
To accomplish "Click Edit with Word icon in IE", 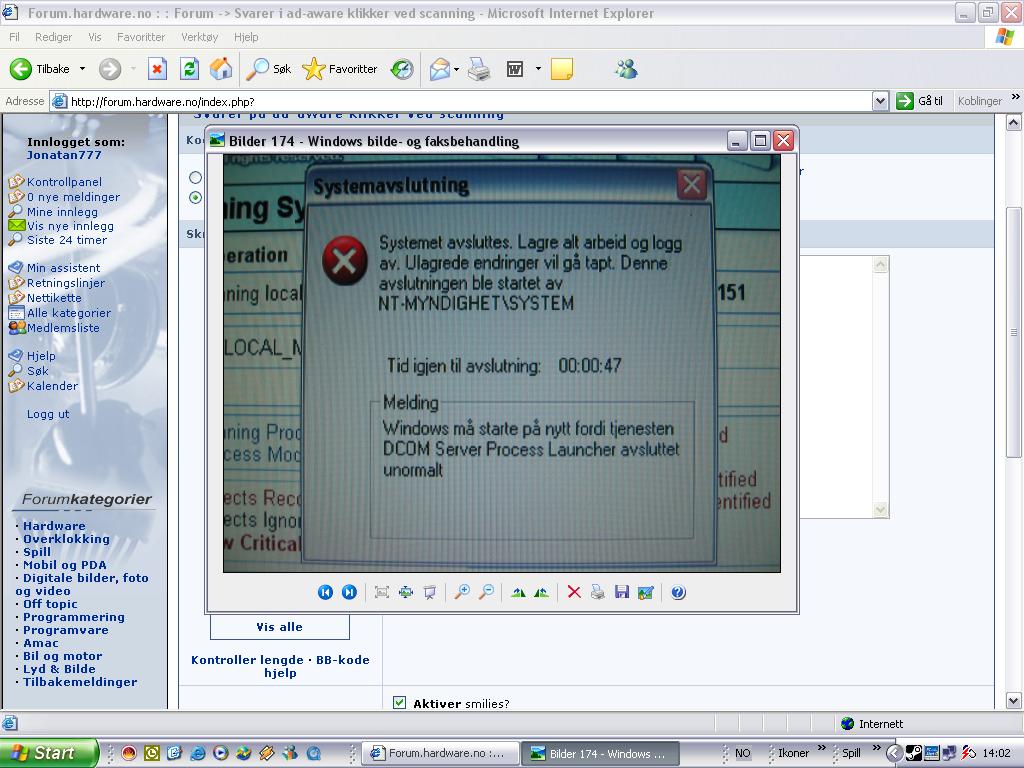I will pyautogui.click(x=515, y=69).
